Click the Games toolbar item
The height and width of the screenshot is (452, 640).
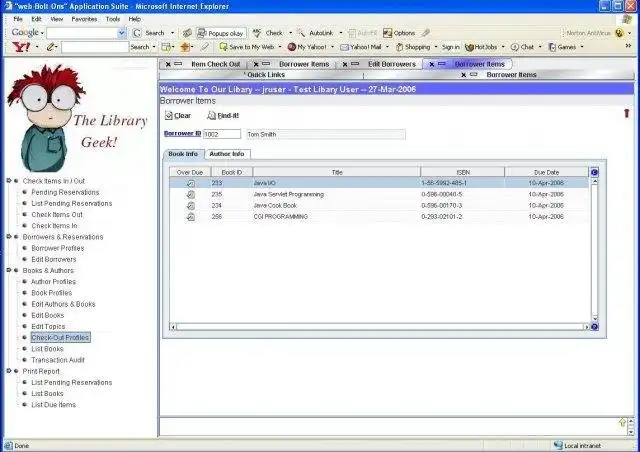pos(562,47)
